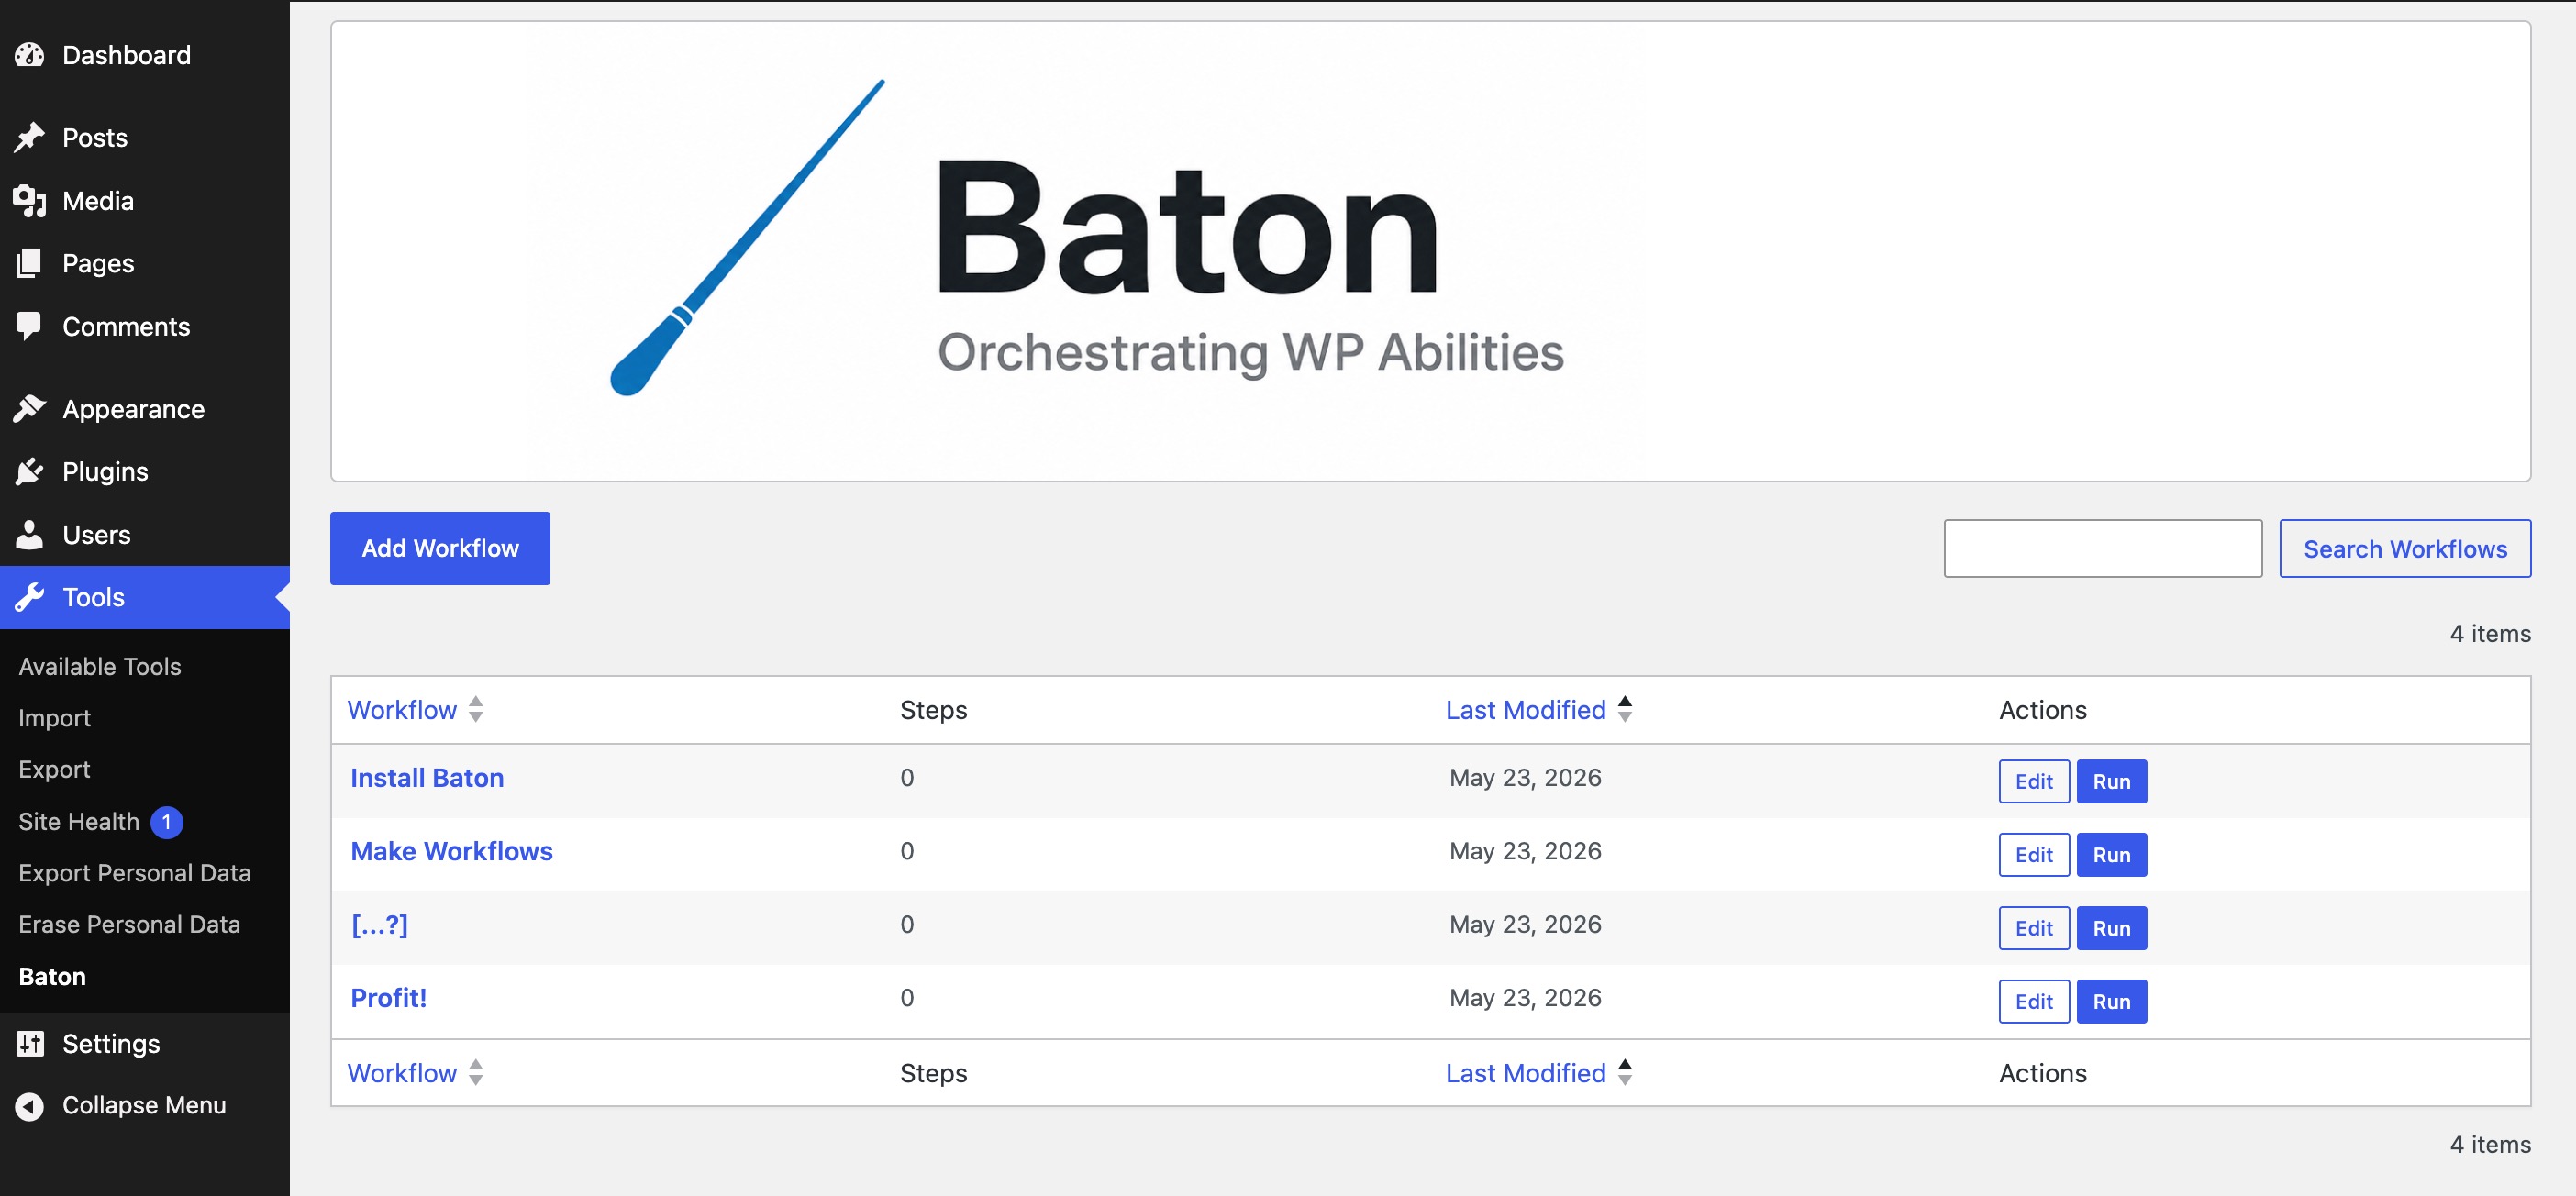Open the Install Baton workflow link
2576x1196 pixels.
(427, 777)
